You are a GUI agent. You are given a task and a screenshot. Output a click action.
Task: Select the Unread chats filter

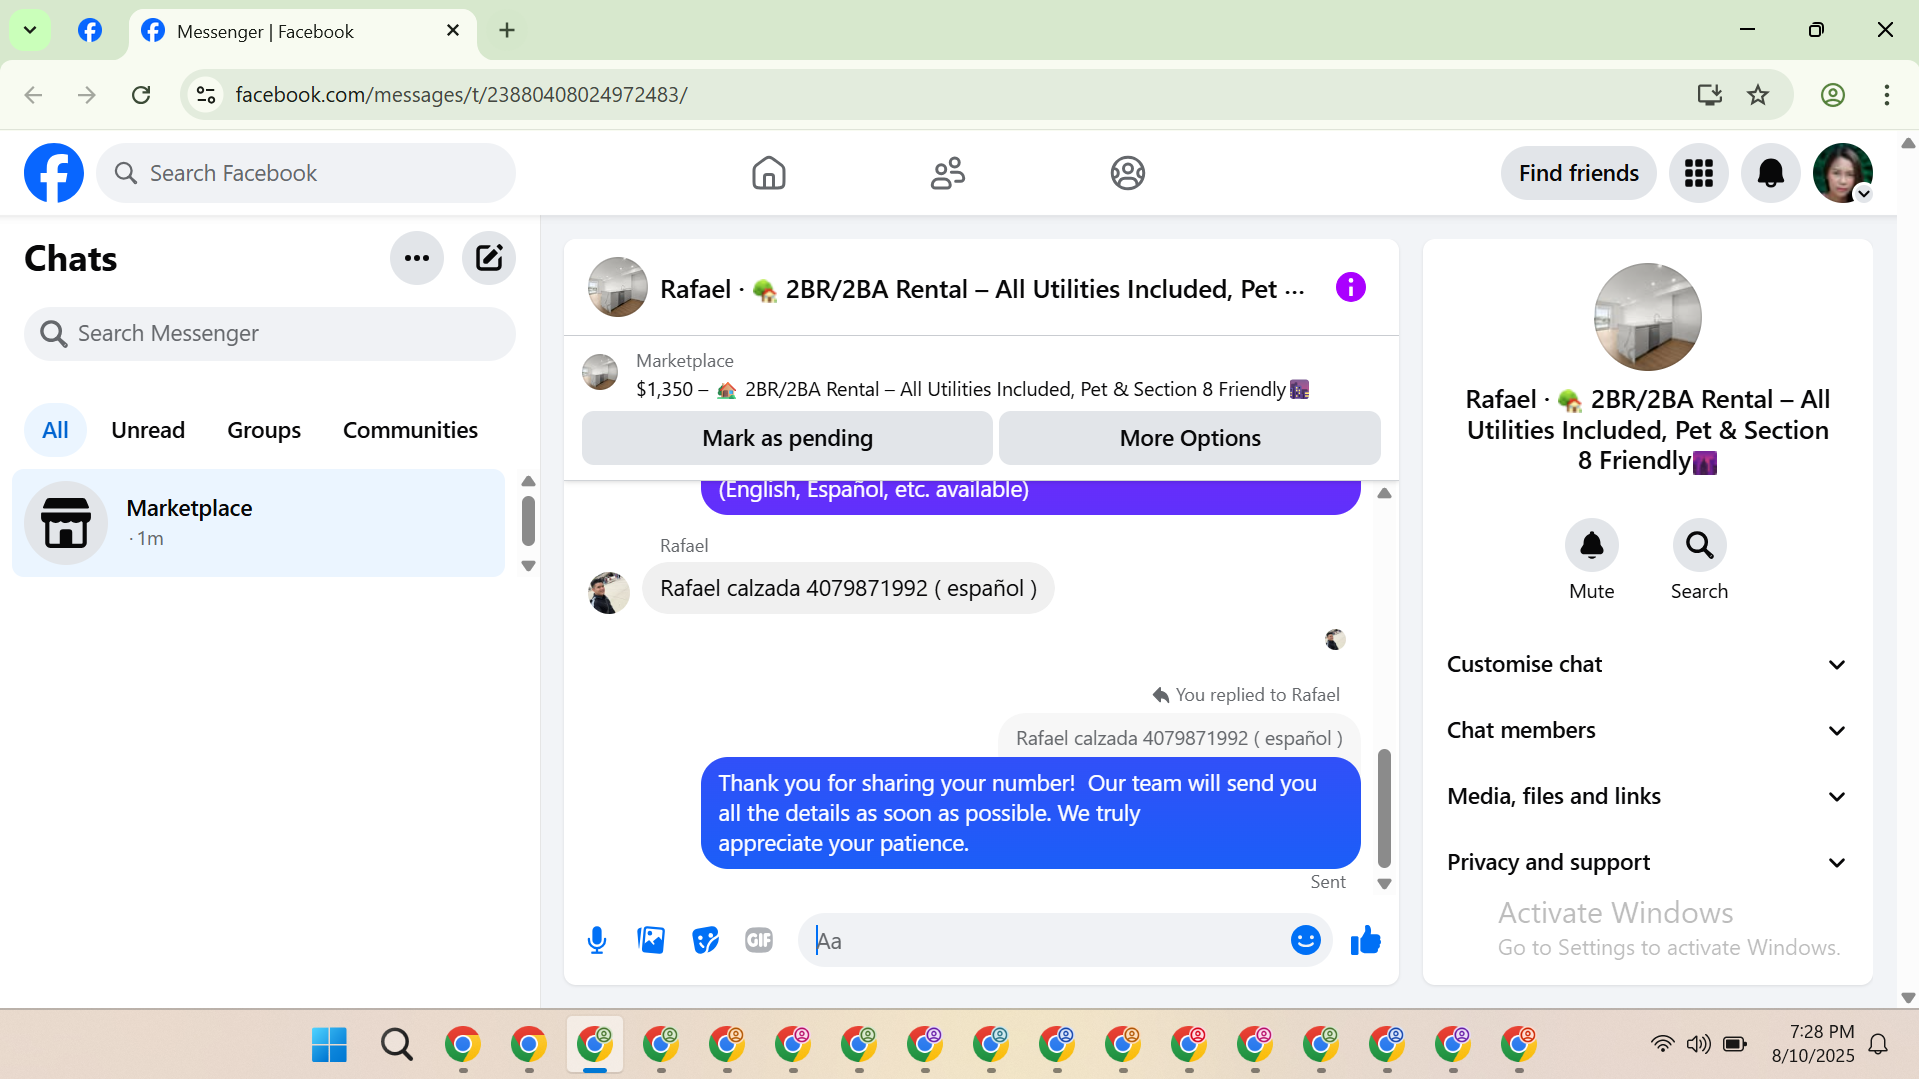tap(148, 430)
